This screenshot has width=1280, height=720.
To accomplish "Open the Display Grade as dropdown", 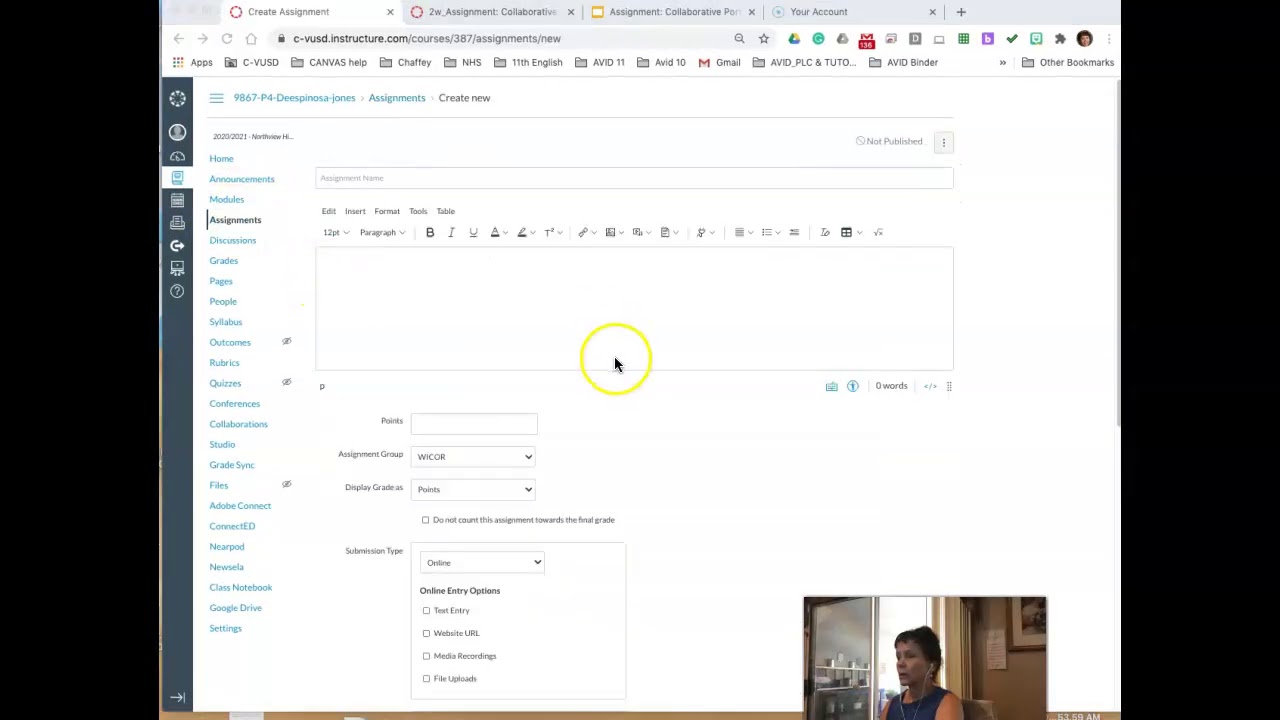I will [x=474, y=489].
